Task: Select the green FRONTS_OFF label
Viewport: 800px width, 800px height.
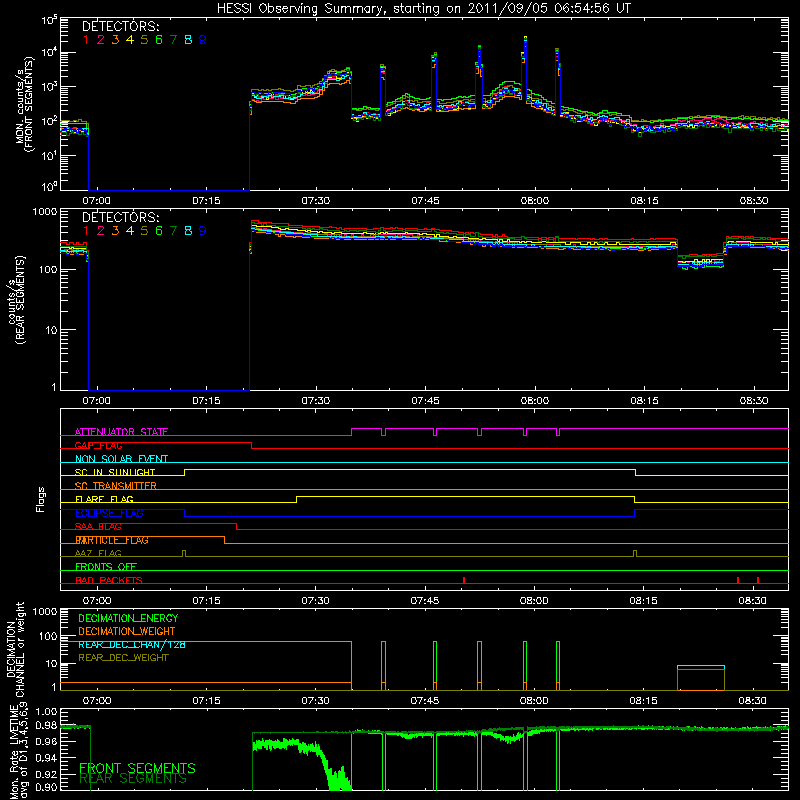Action: click(x=106, y=567)
